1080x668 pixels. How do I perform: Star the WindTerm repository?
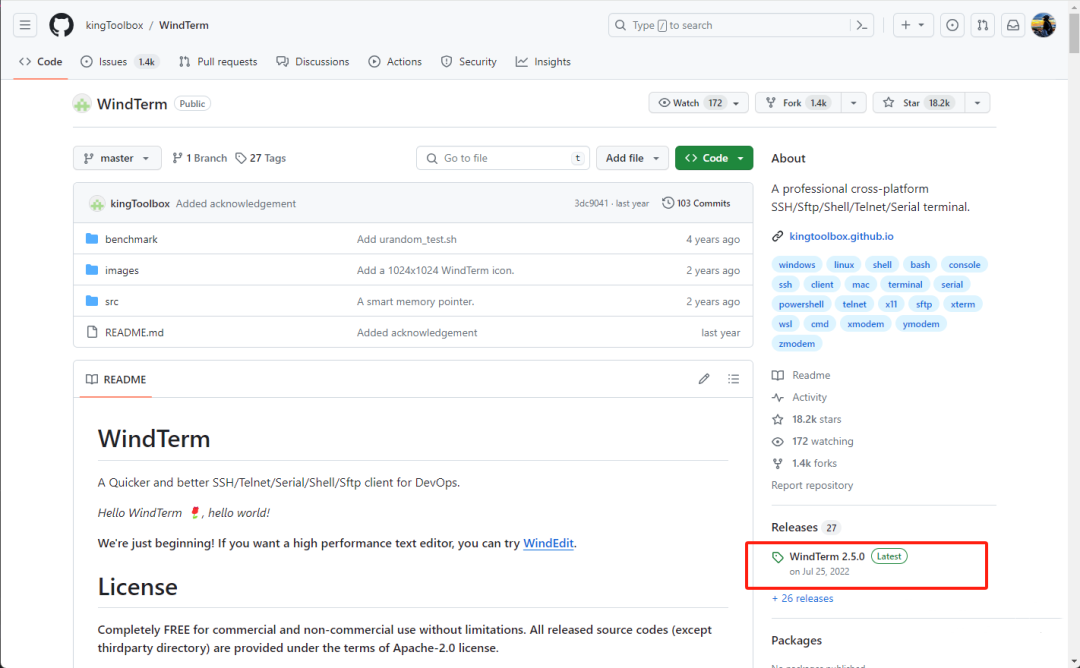(x=919, y=103)
